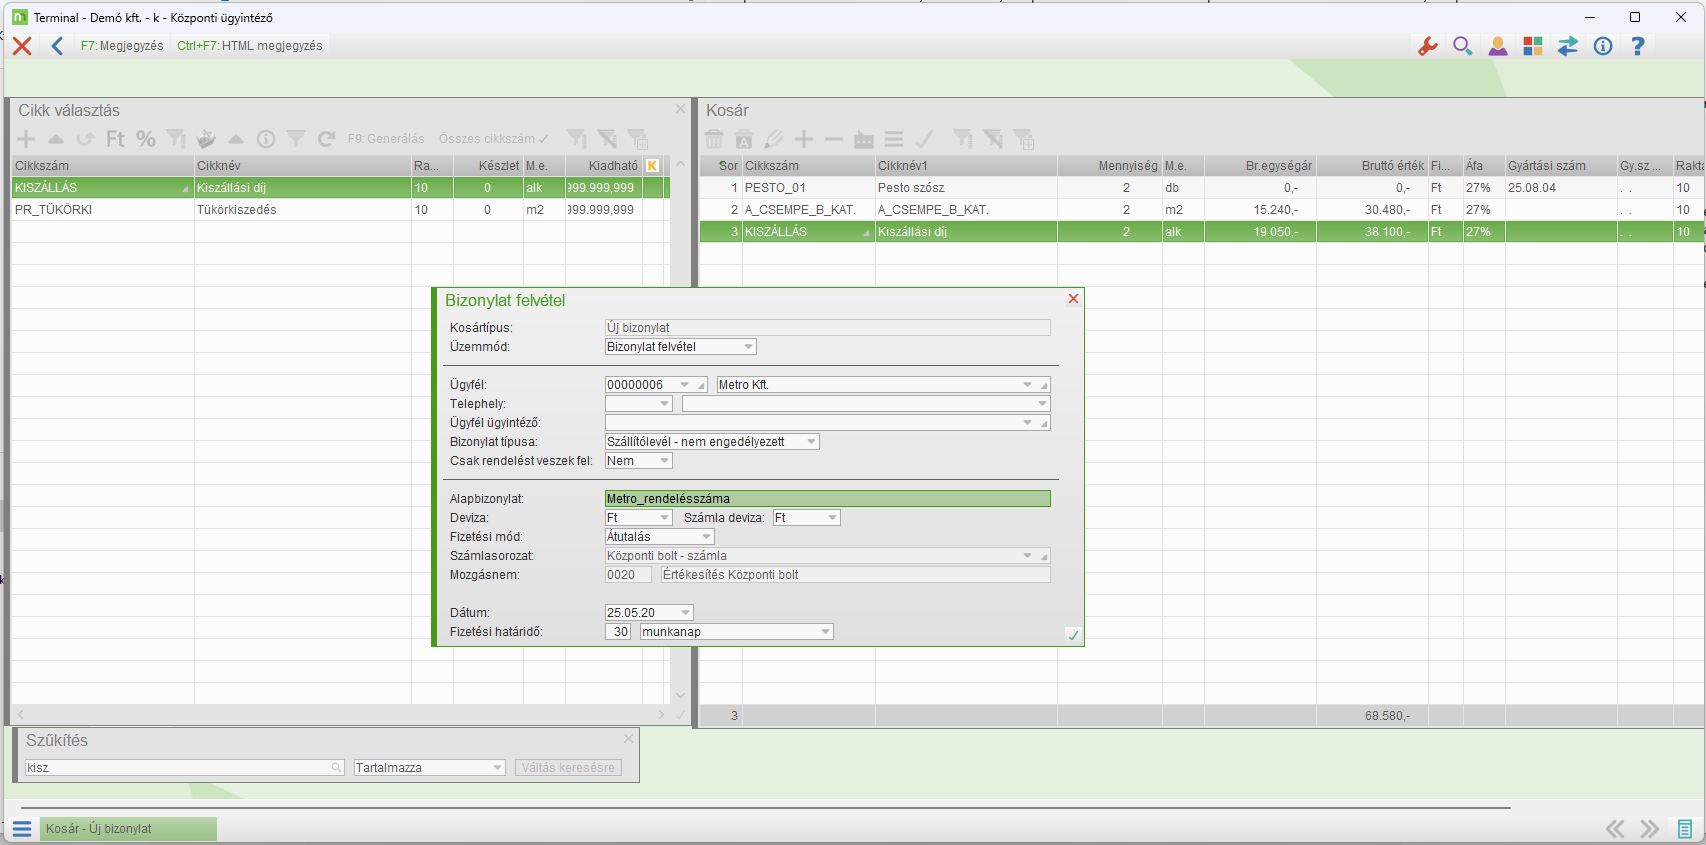Open the wrench settings icon
The width and height of the screenshot is (1706, 845).
tap(1428, 46)
